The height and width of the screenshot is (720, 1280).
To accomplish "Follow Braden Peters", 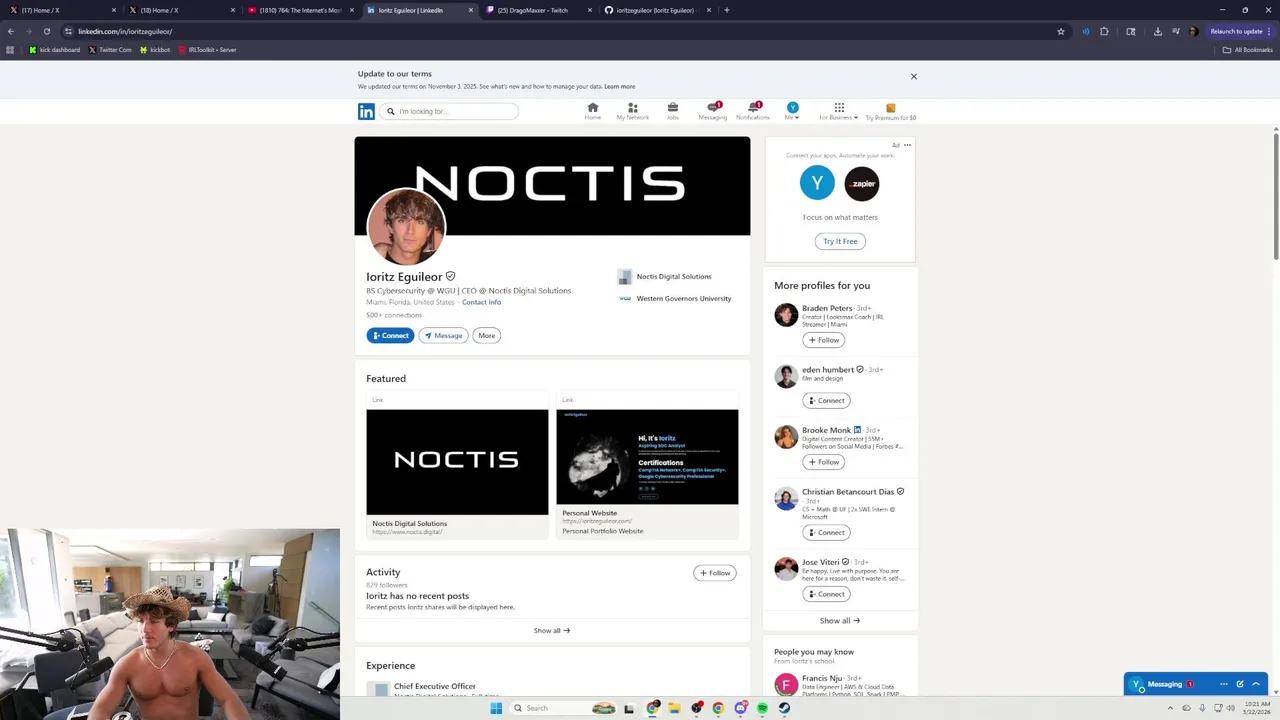I will (824, 340).
